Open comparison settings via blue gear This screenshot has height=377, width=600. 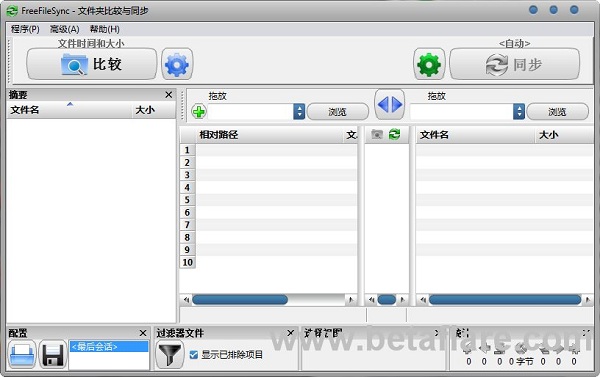click(x=177, y=64)
